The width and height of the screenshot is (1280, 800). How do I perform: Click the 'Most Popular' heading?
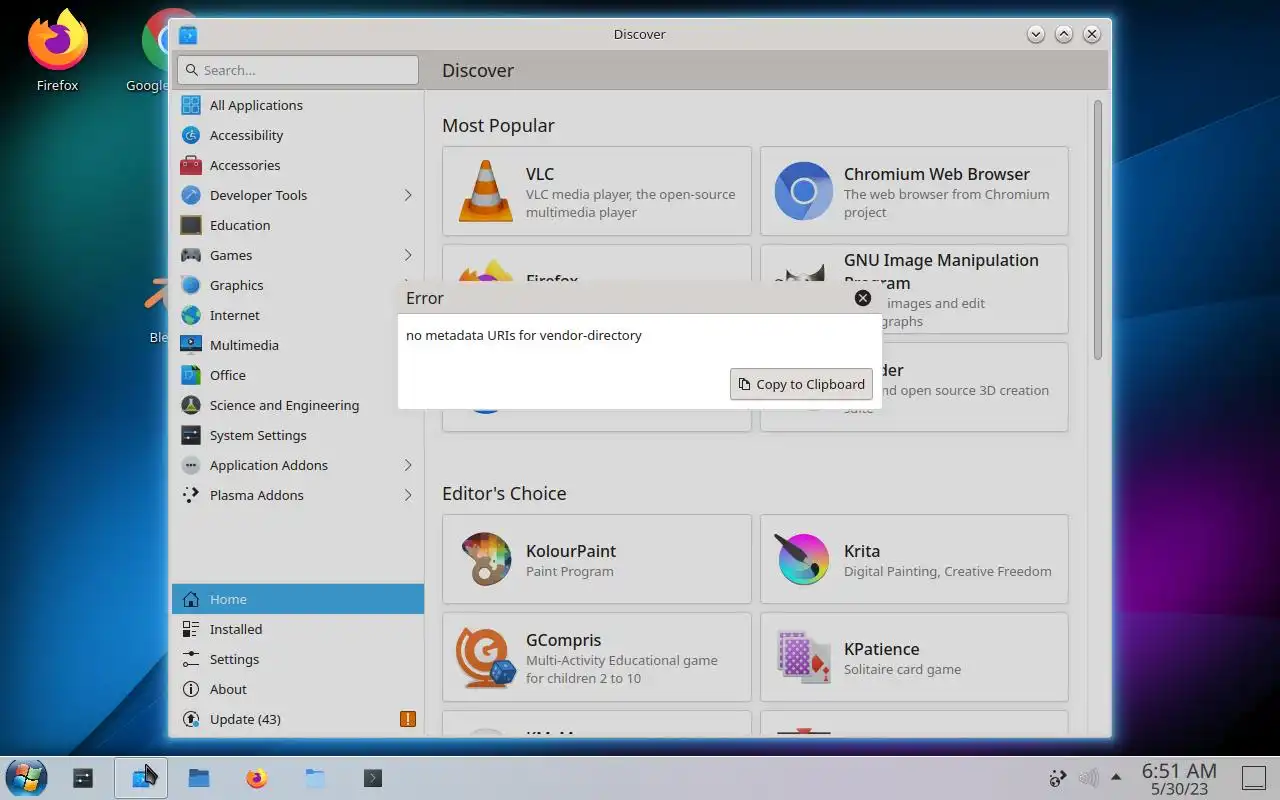pyautogui.click(x=498, y=125)
